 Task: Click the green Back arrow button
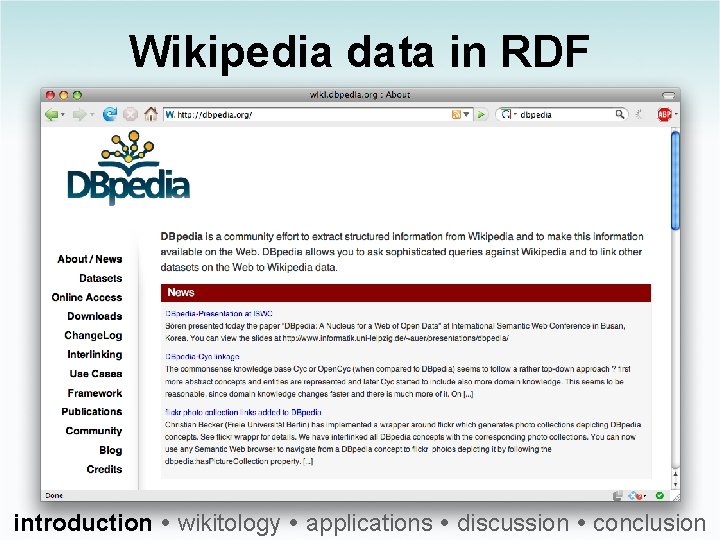coord(51,114)
